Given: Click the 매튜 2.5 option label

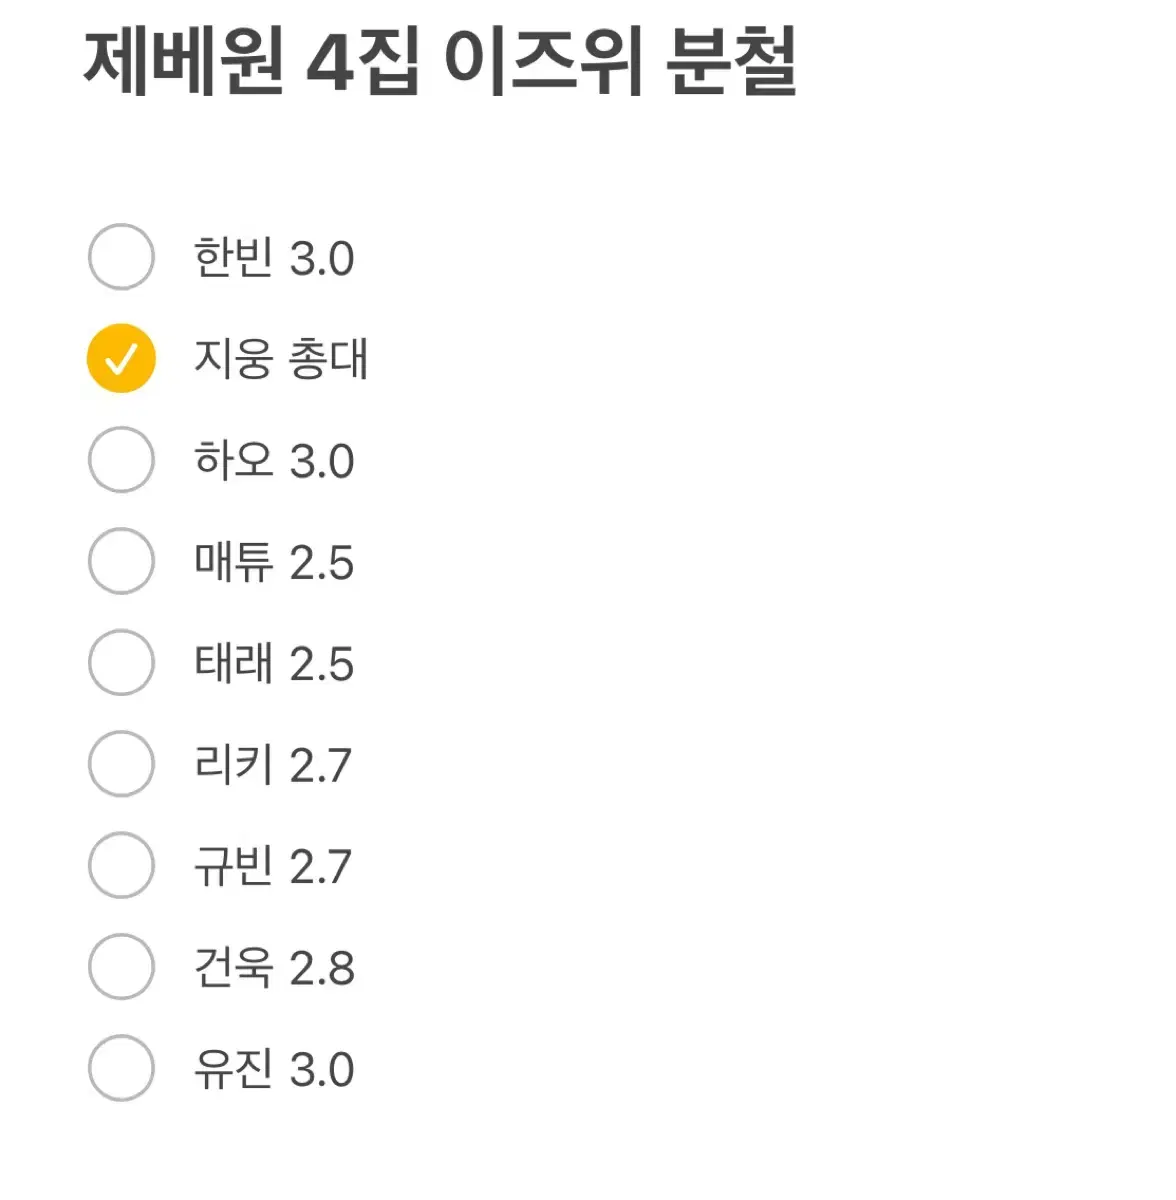Looking at the screenshot, I should pos(274,562).
